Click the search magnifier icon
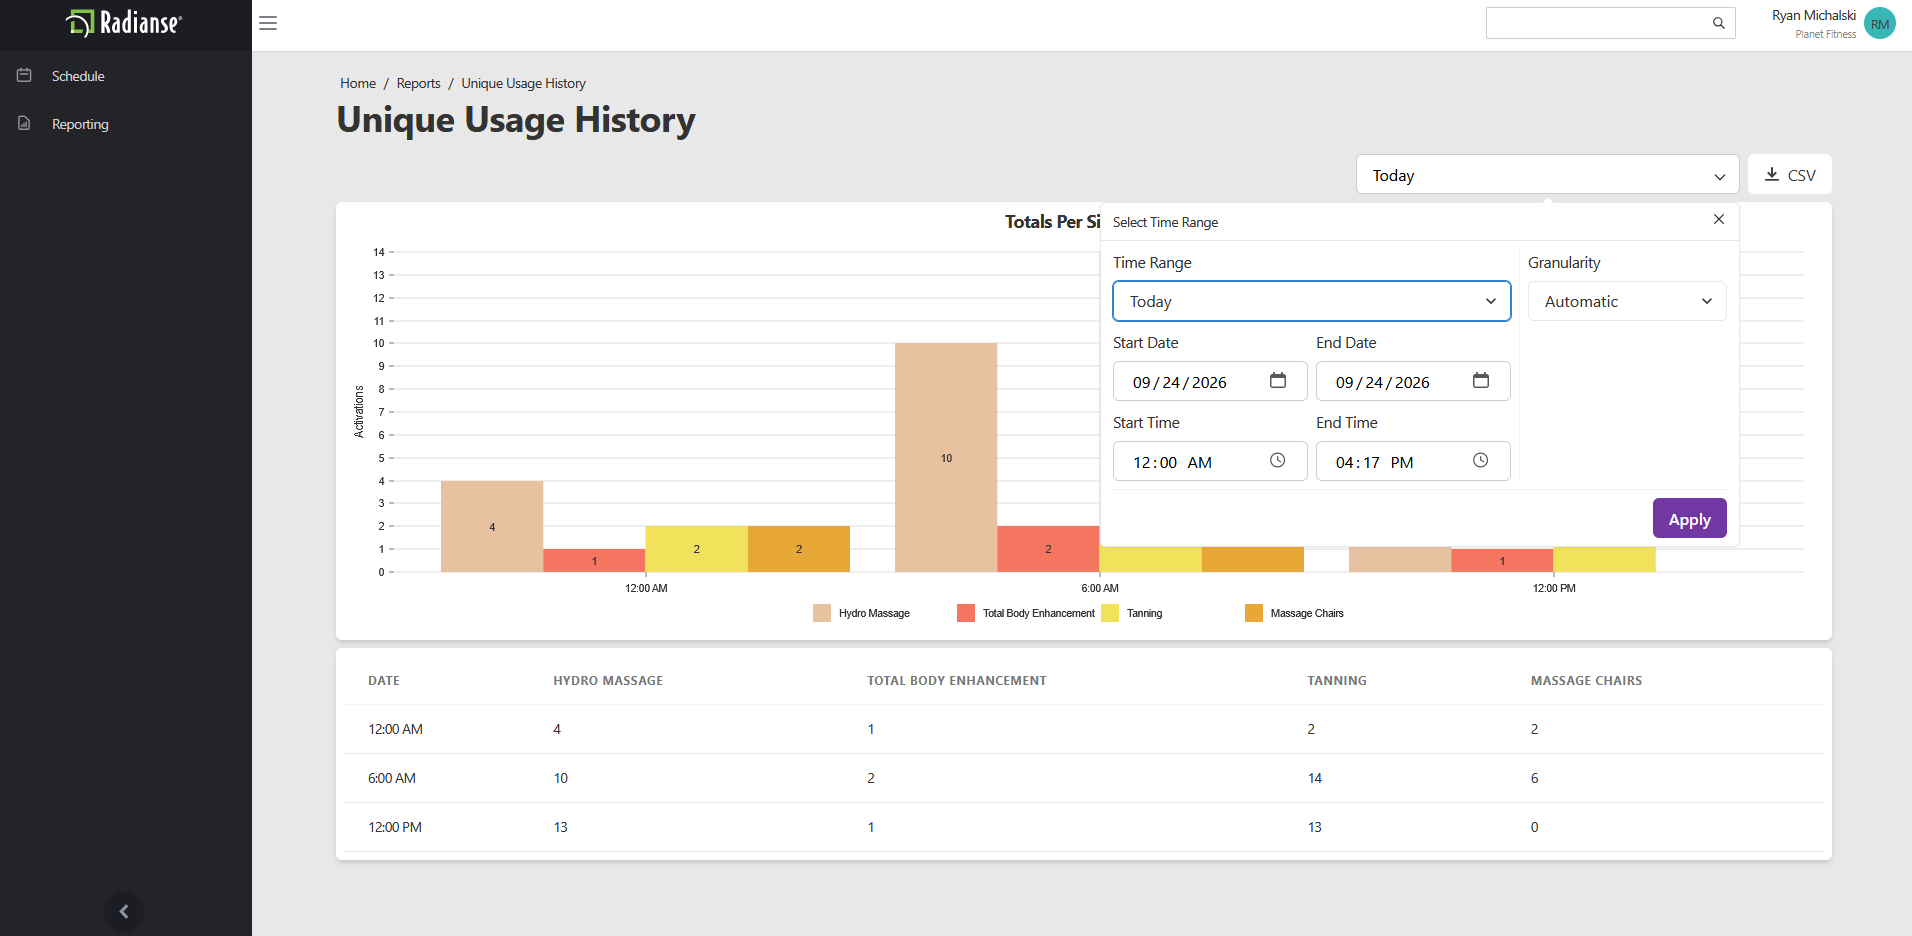1912x936 pixels. tap(1719, 23)
